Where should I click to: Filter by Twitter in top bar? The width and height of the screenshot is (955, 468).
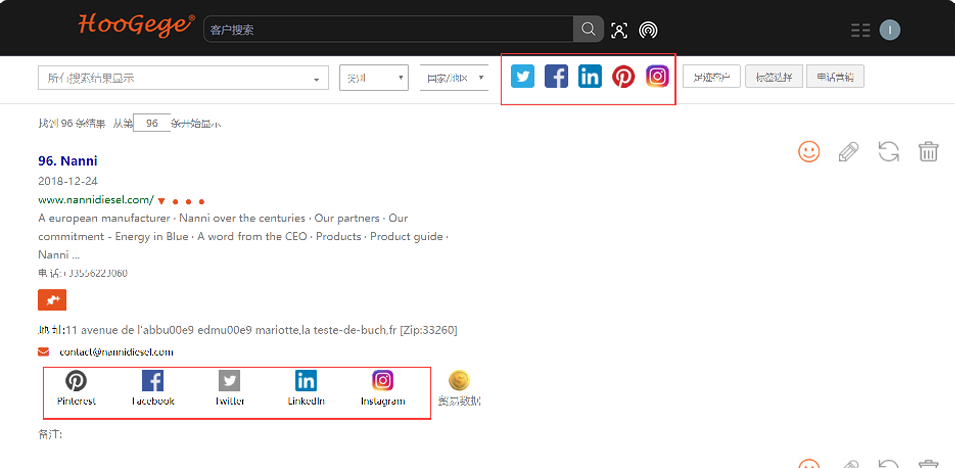coord(523,77)
